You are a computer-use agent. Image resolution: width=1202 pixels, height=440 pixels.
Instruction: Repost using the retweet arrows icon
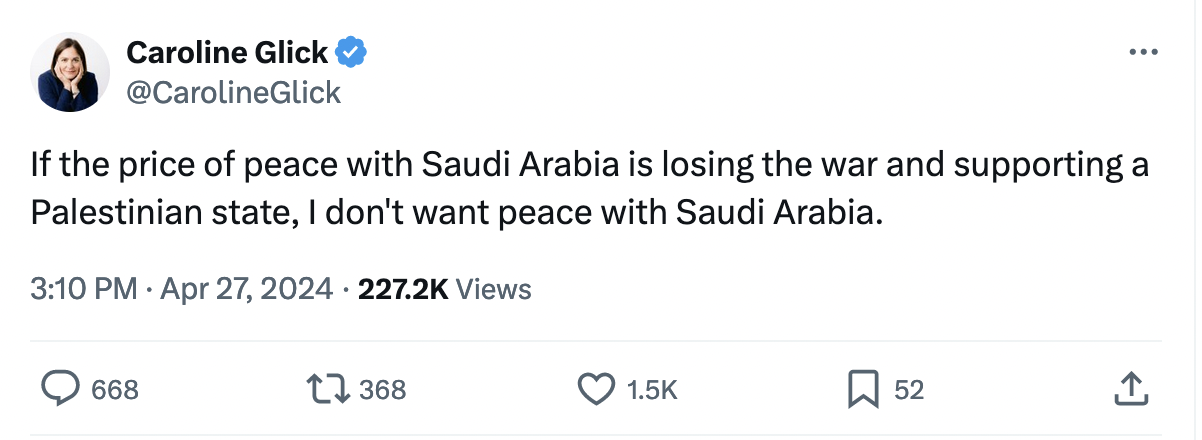pyautogui.click(x=328, y=389)
